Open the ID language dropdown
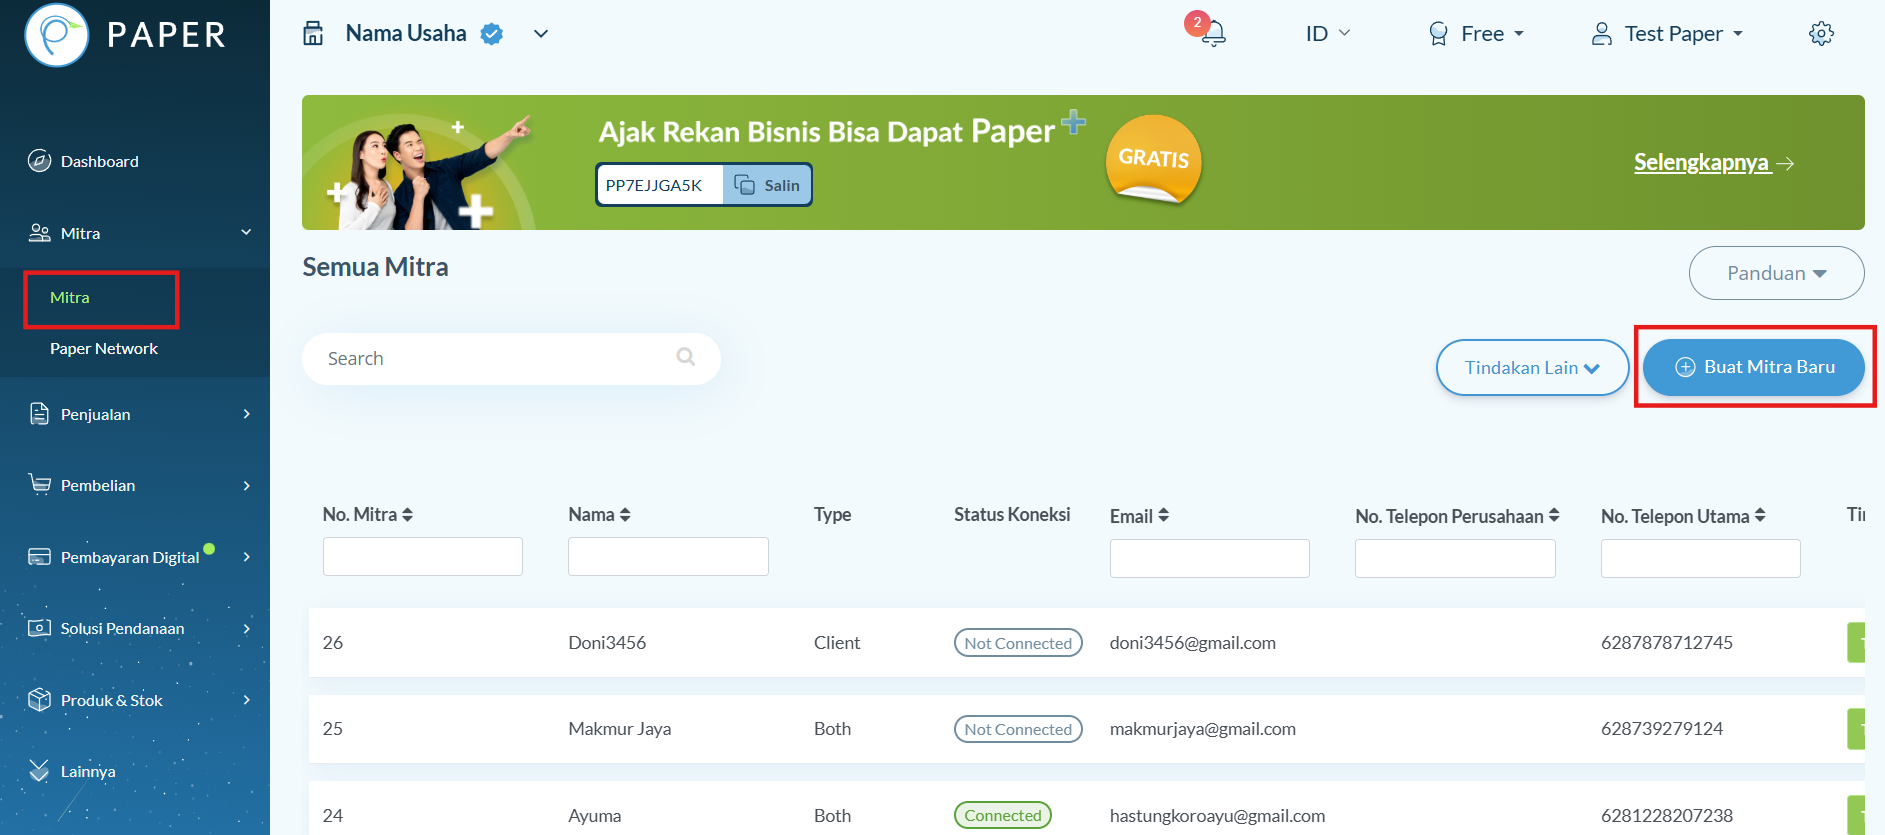1885x835 pixels. [x=1327, y=34]
